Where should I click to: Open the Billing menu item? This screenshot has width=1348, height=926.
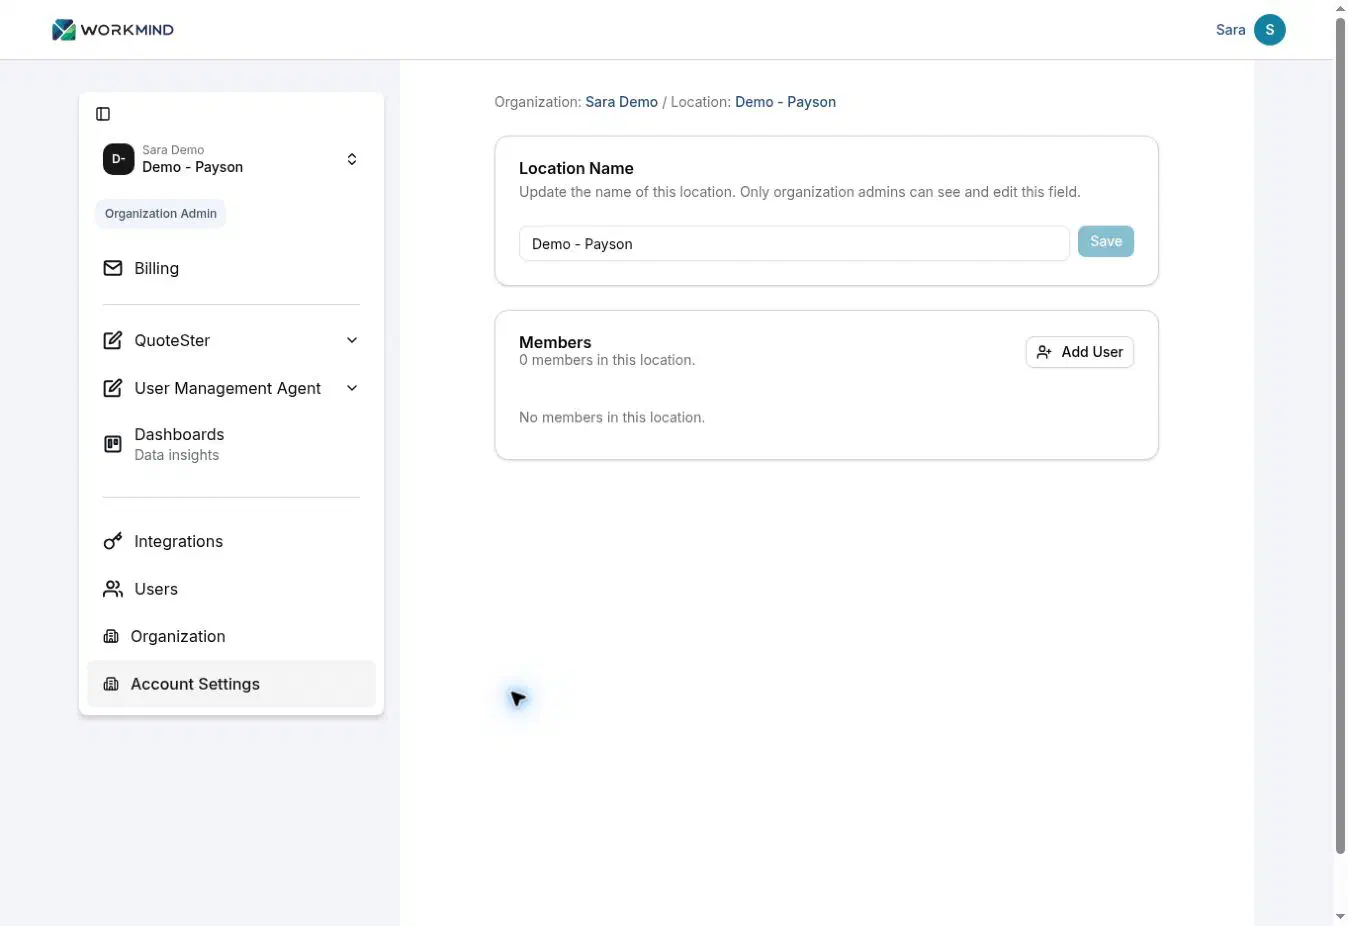[231, 268]
